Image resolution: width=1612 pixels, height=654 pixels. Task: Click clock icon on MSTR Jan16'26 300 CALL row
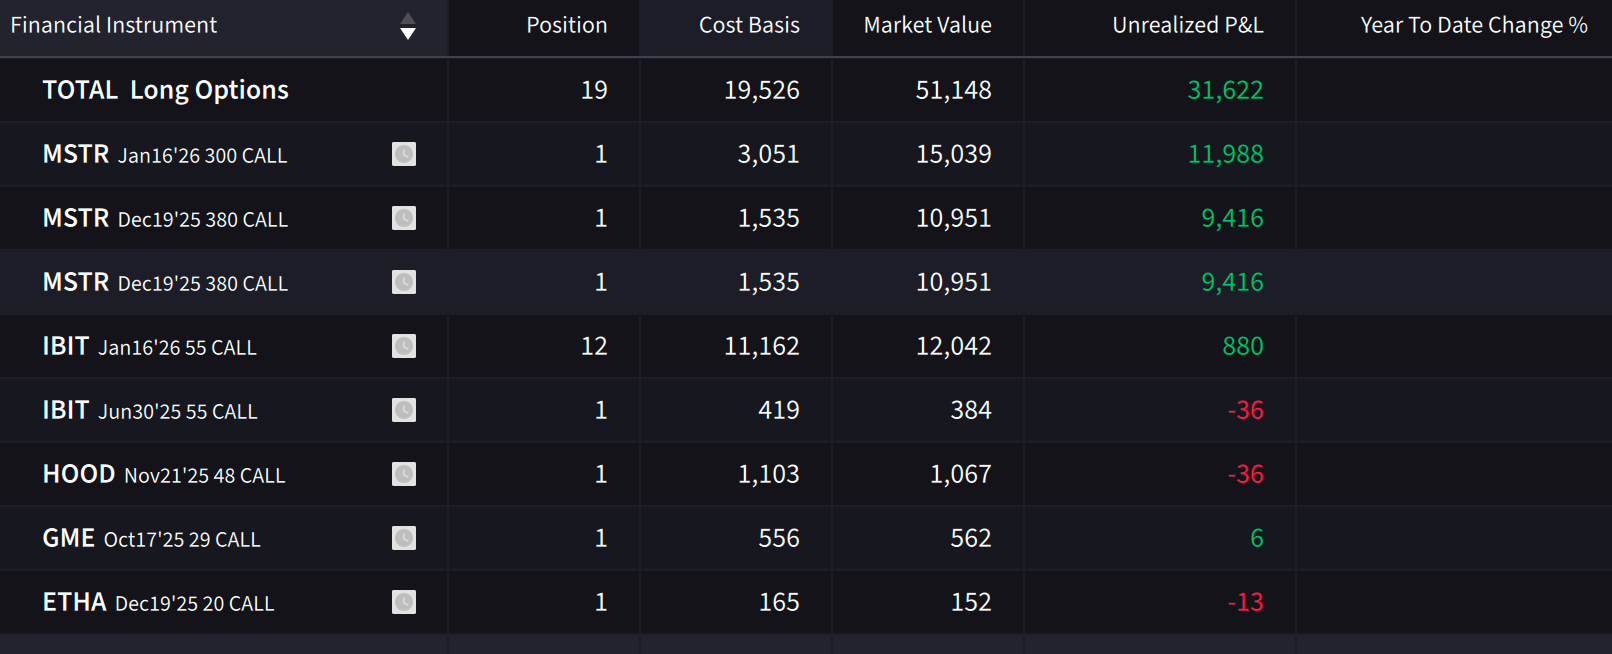click(404, 154)
